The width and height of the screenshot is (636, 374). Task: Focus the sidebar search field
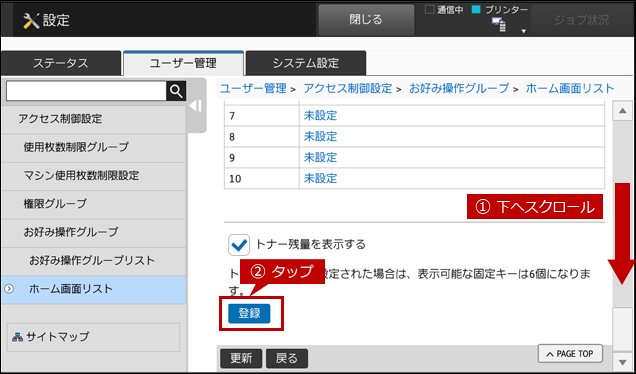(86, 91)
